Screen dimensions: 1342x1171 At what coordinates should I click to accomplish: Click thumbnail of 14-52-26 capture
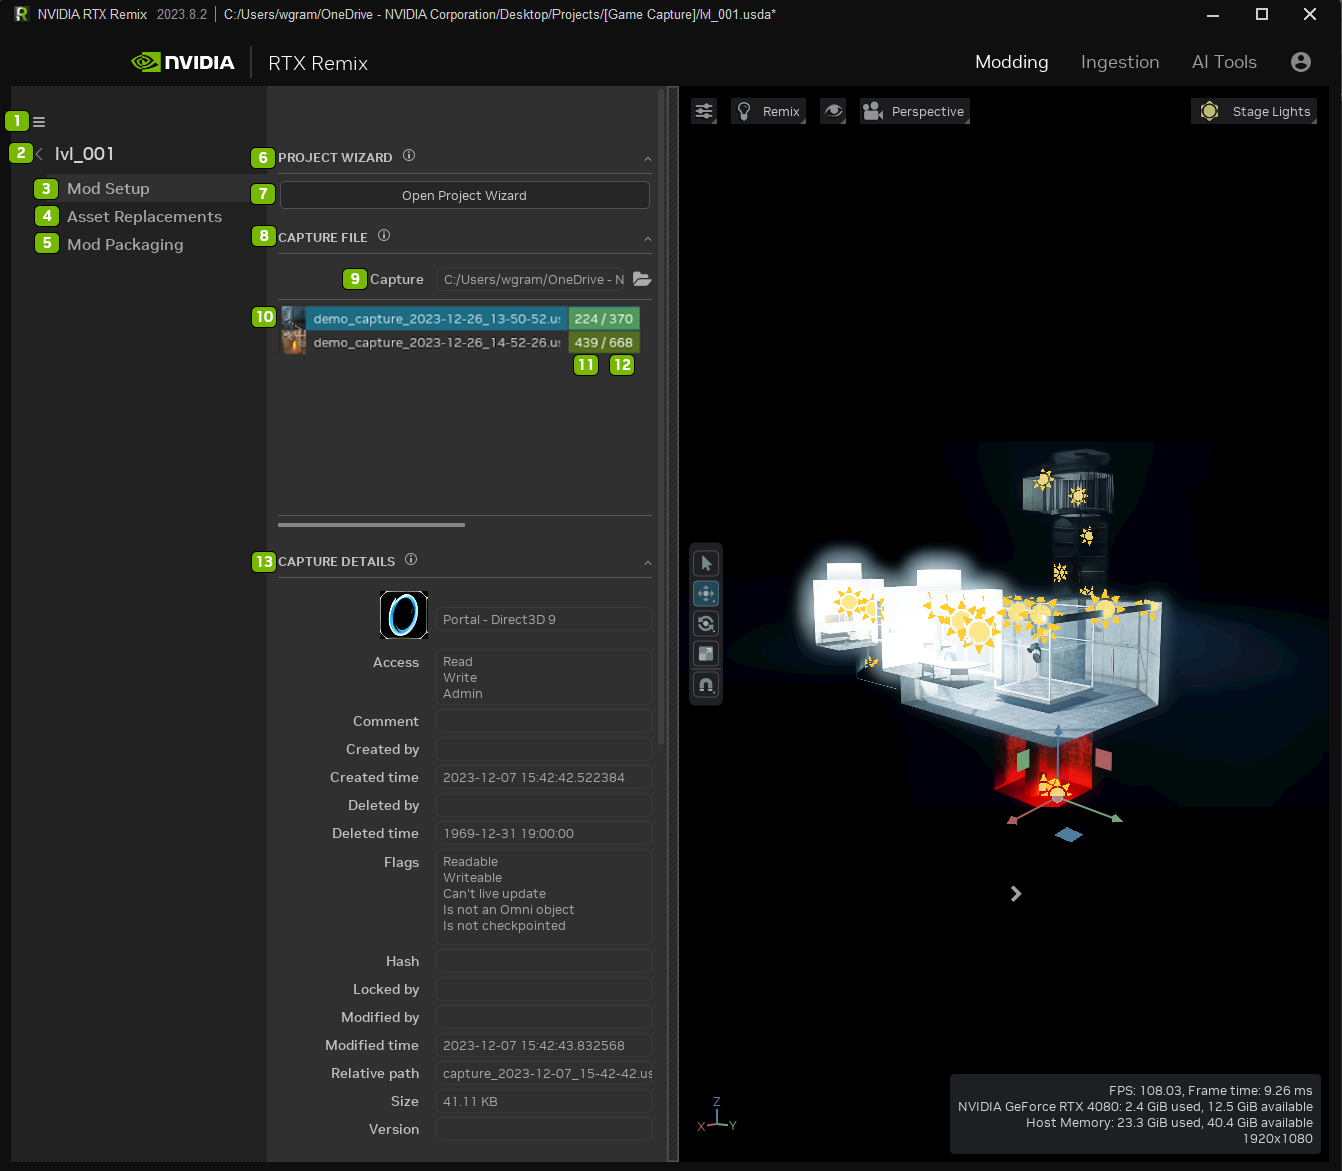click(x=293, y=343)
